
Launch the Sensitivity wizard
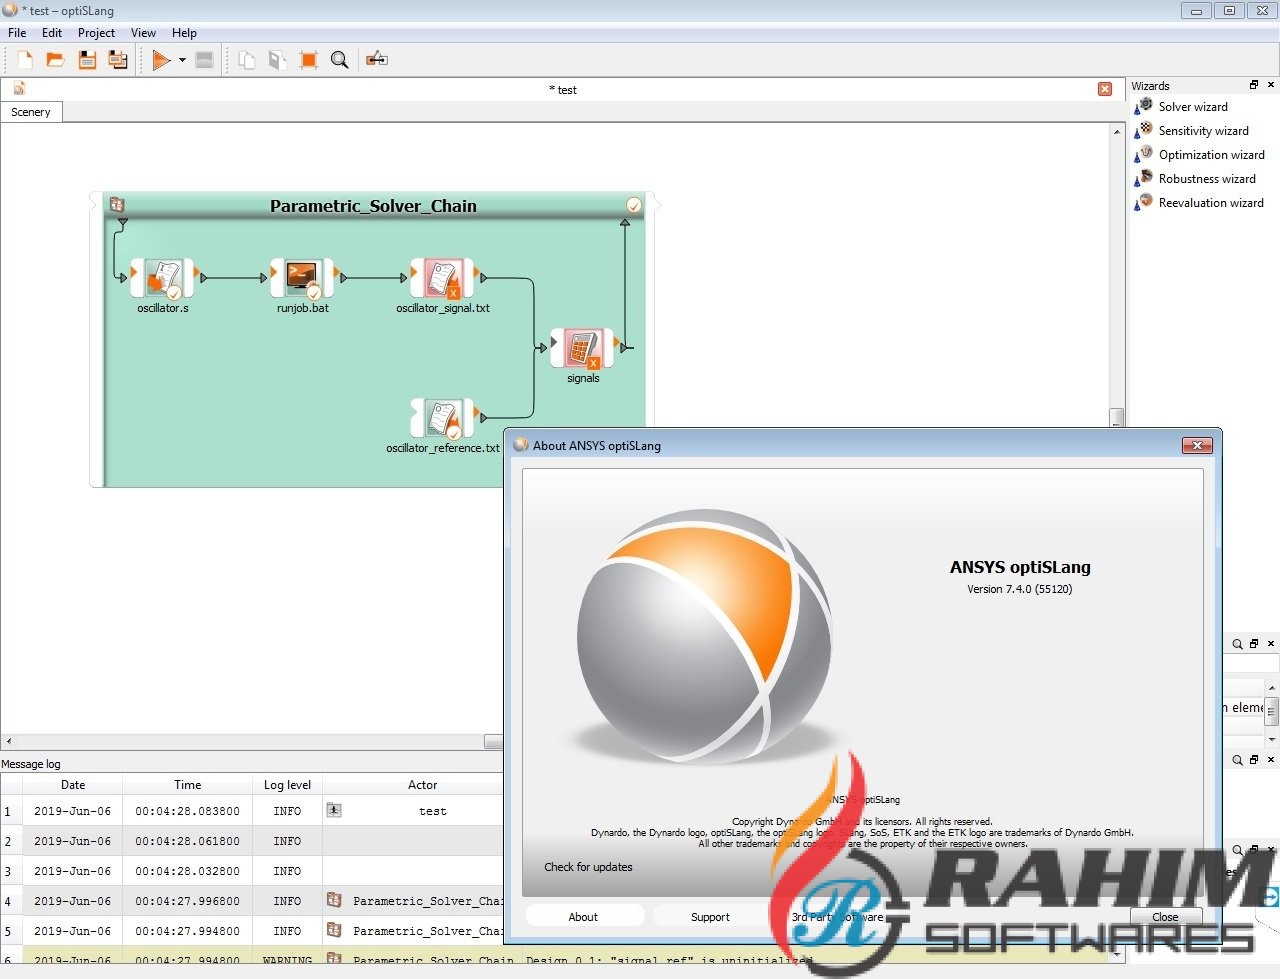[1203, 131]
